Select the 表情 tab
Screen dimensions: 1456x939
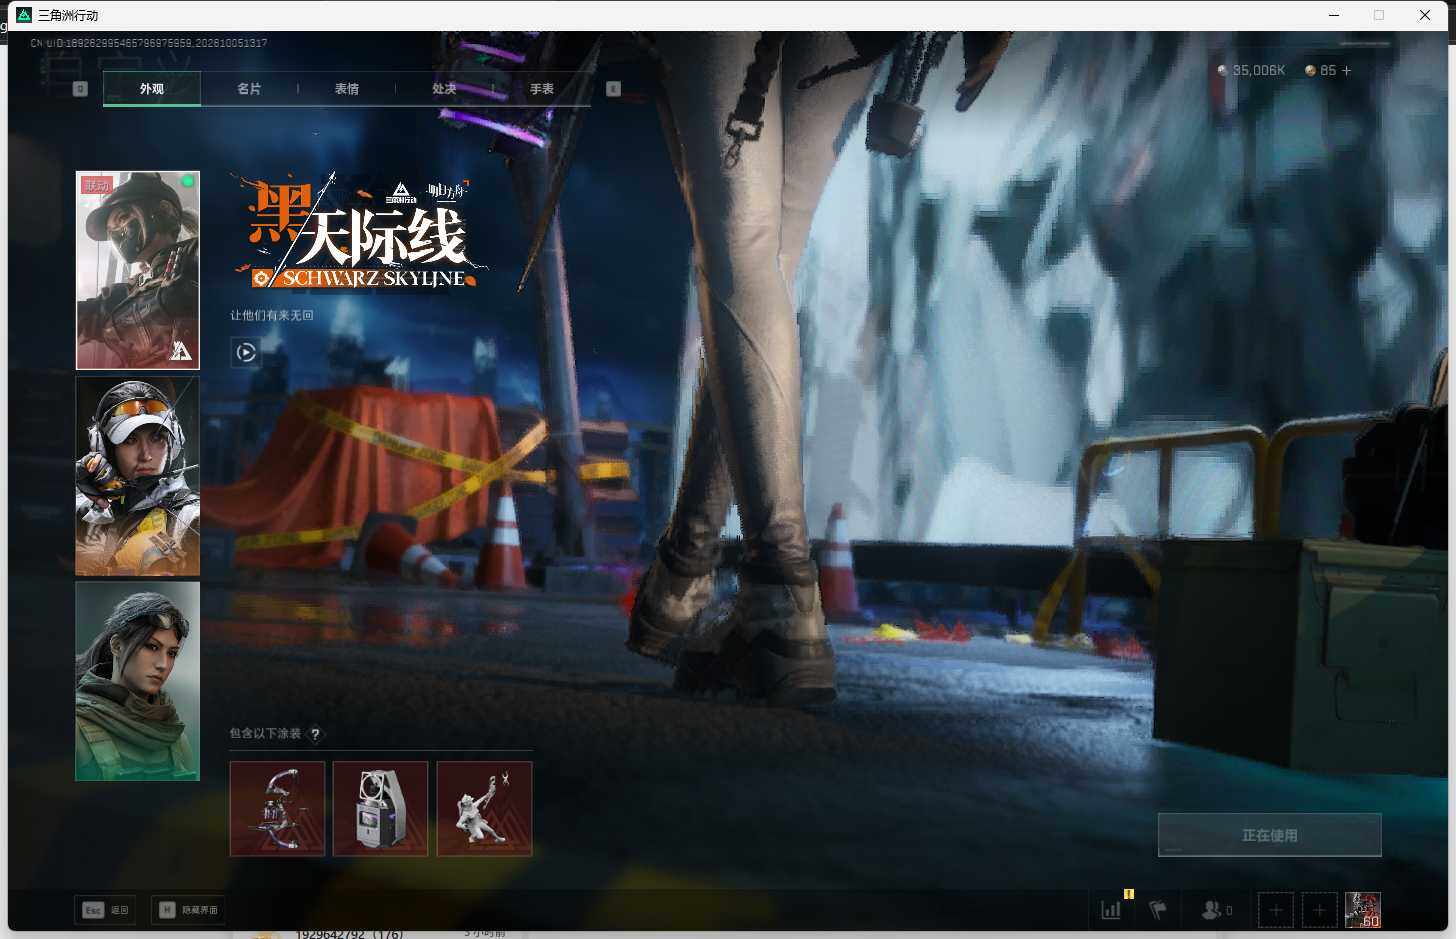click(x=347, y=89)
